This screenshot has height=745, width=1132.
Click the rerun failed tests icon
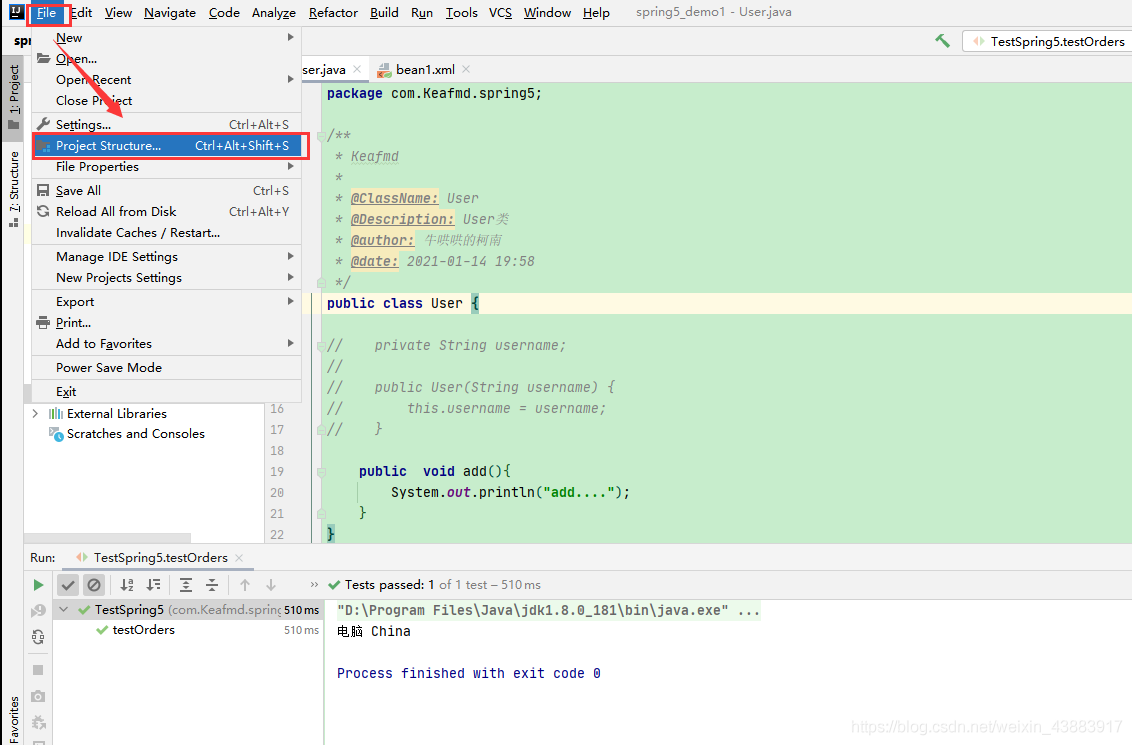(x=38, y=611)
